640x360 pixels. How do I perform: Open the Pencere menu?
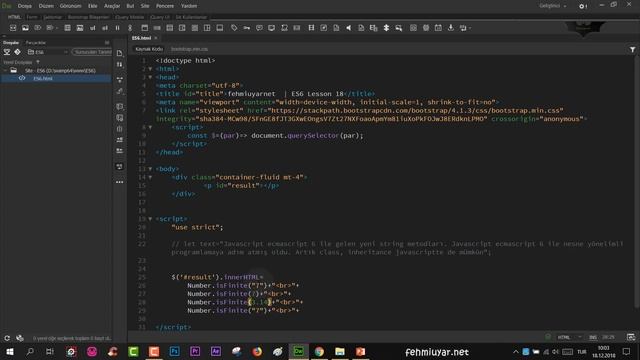pos(165,6)
